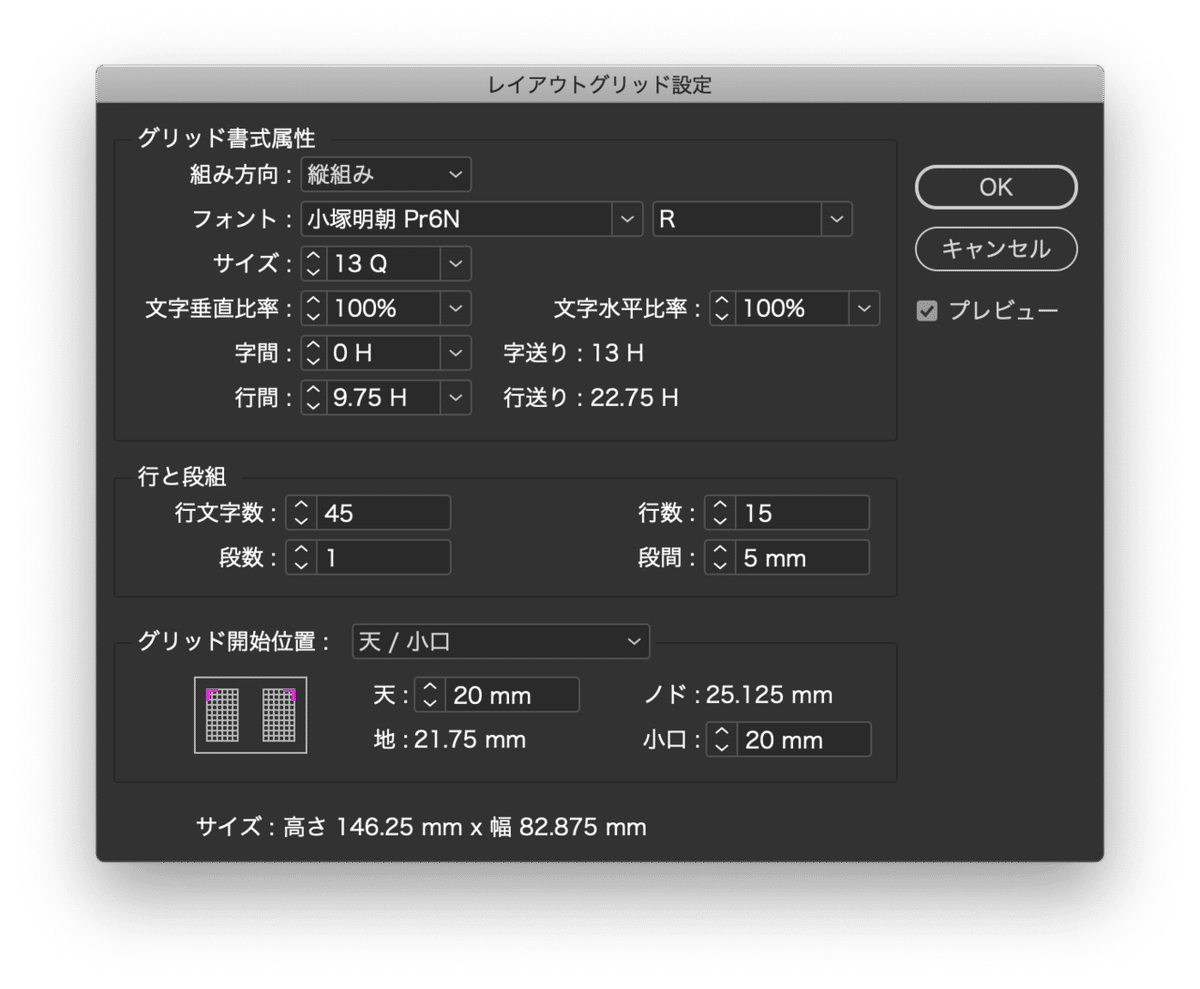Click the 字間 stepper arrows

tap(313, 352)
